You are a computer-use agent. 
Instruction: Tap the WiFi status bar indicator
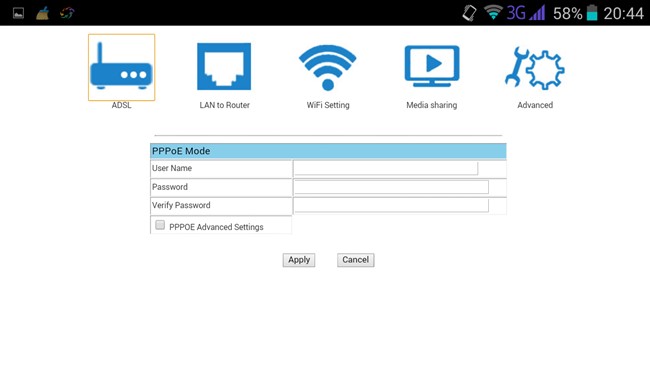(x=493, y=12)
